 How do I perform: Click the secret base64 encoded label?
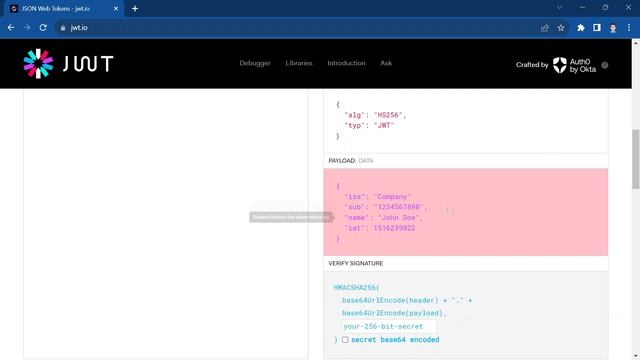tap(395, 340)
